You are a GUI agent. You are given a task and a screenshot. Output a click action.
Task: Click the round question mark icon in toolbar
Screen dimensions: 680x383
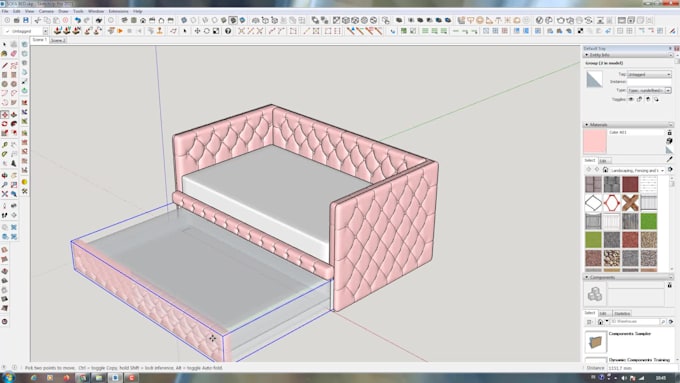228,31
